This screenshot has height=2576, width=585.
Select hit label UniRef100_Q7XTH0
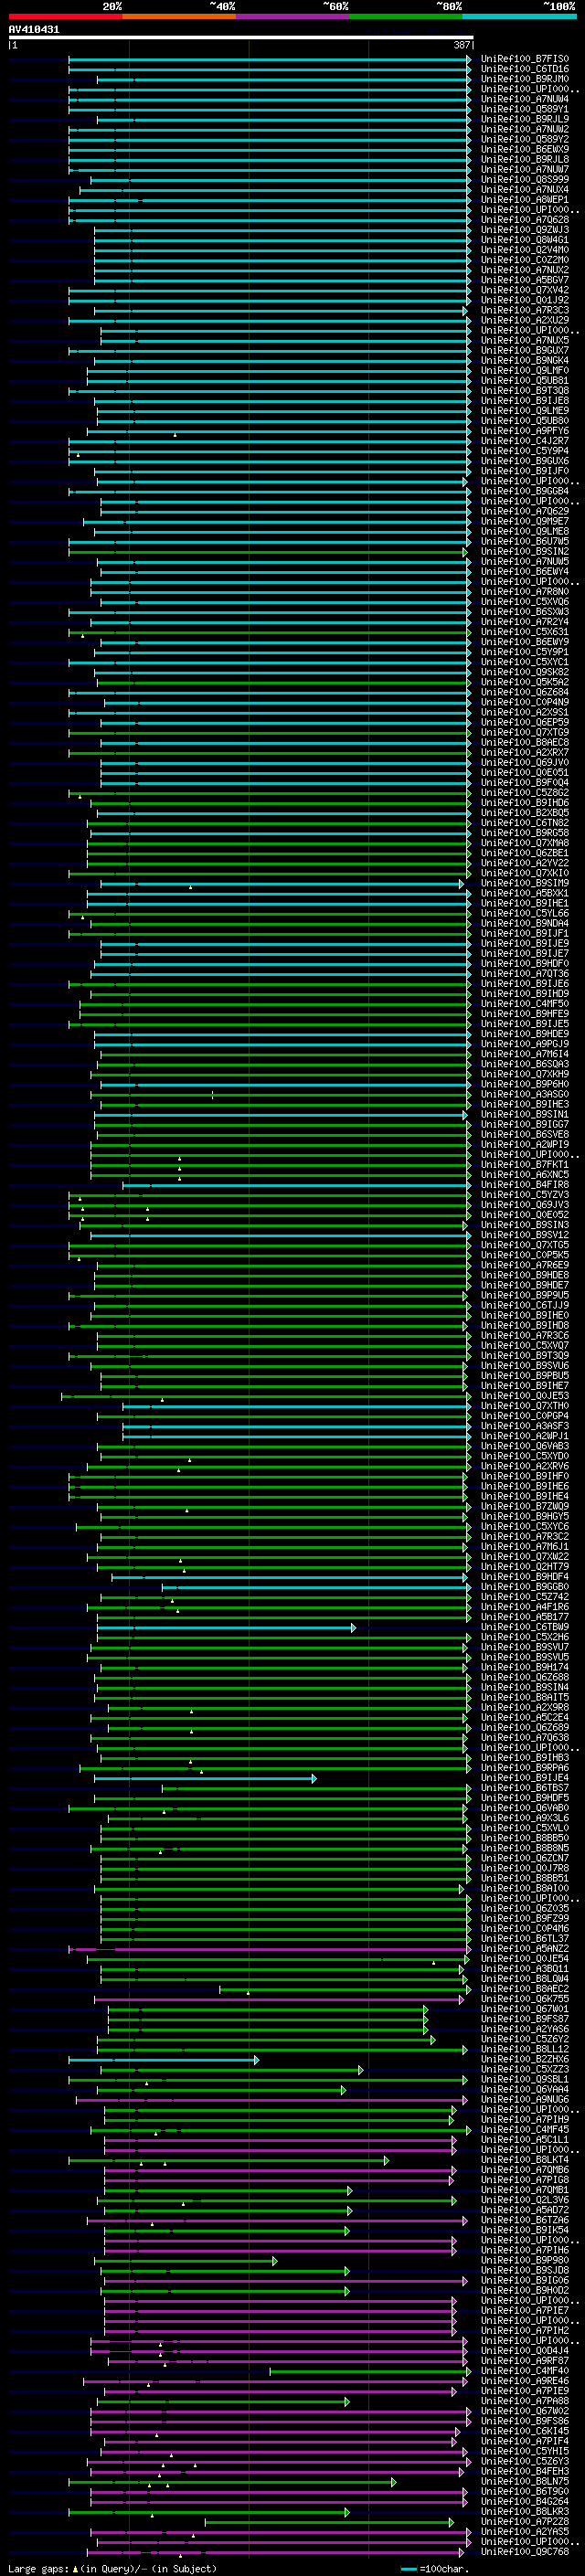coord(525,1406)
